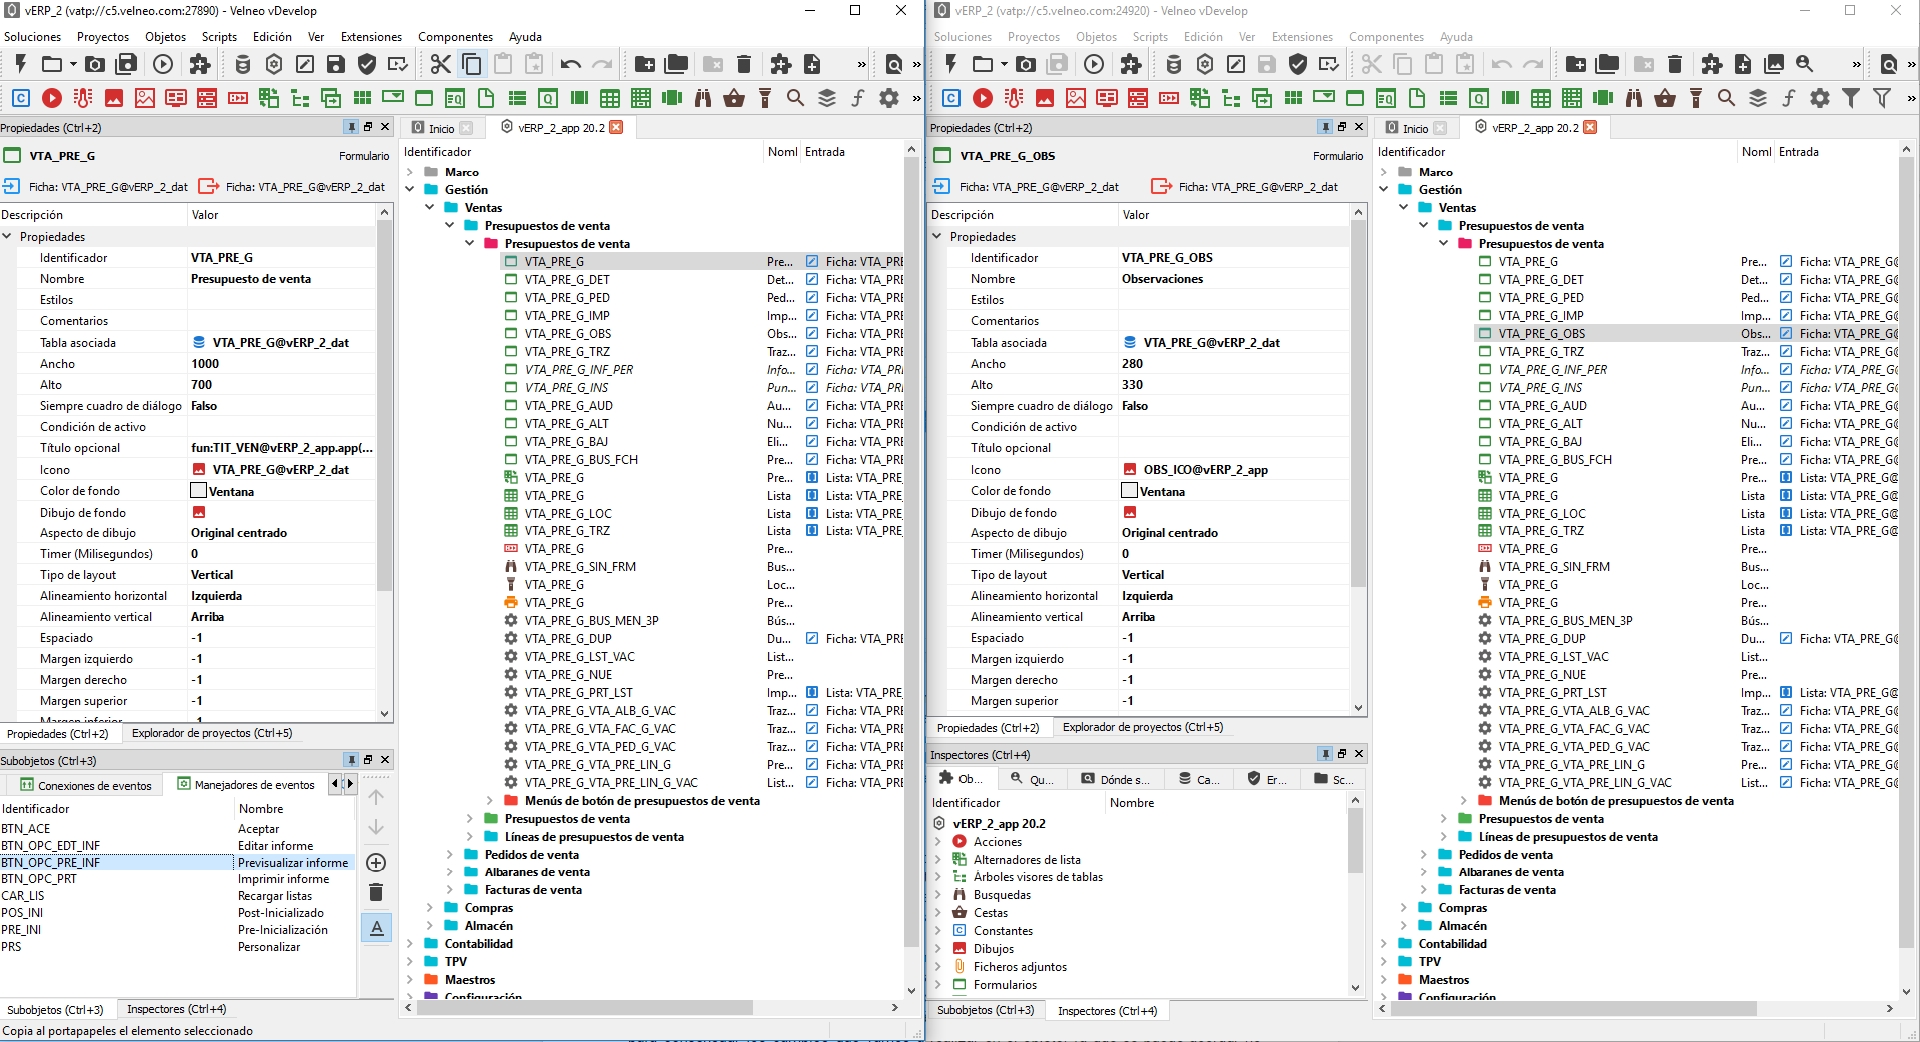1920x1042 pixels.
Task: Select VTA_PRE_G_TRZ form in left tree
Action: tap(566, 352)
